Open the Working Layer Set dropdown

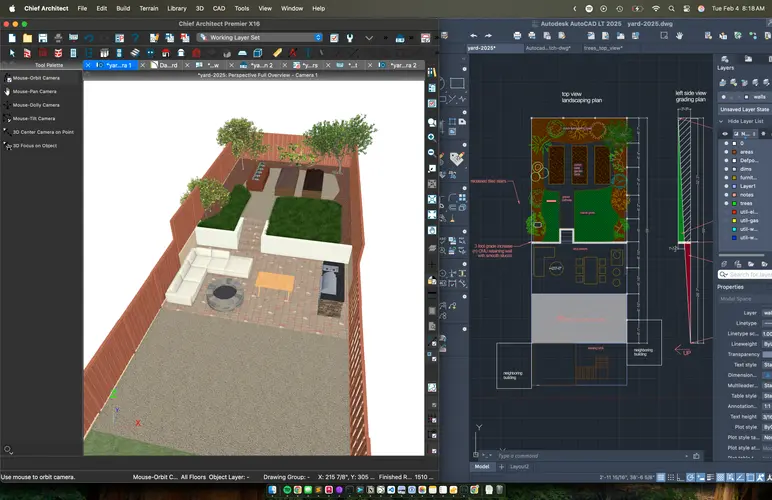tap(260, 37)
